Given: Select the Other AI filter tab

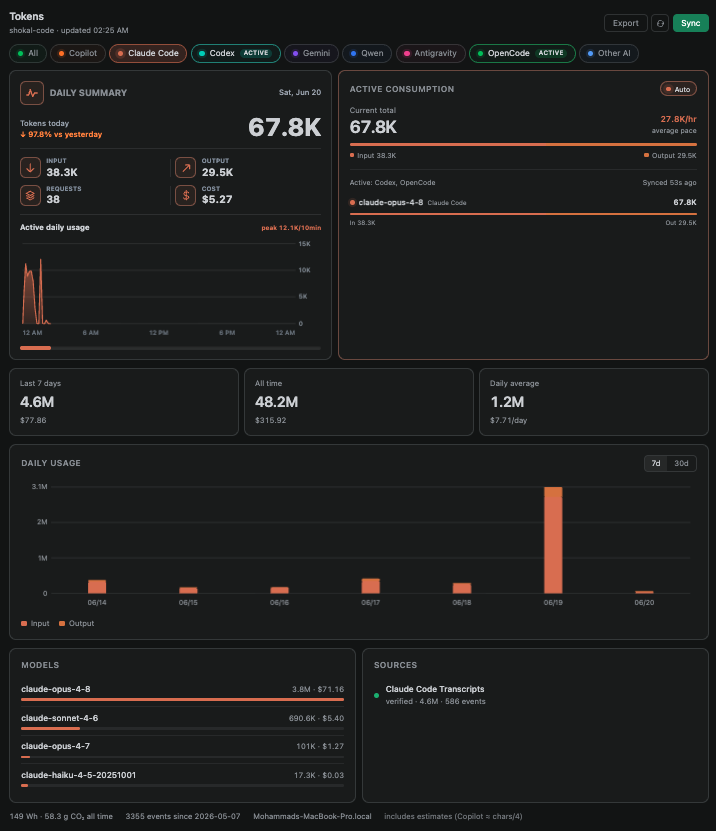Looking at the screenshot, I should 608,53.
